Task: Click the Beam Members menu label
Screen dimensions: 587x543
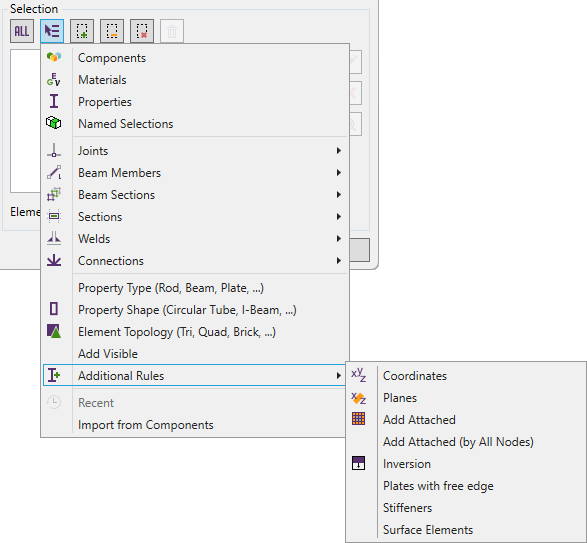Action: [x=119, y=173]
